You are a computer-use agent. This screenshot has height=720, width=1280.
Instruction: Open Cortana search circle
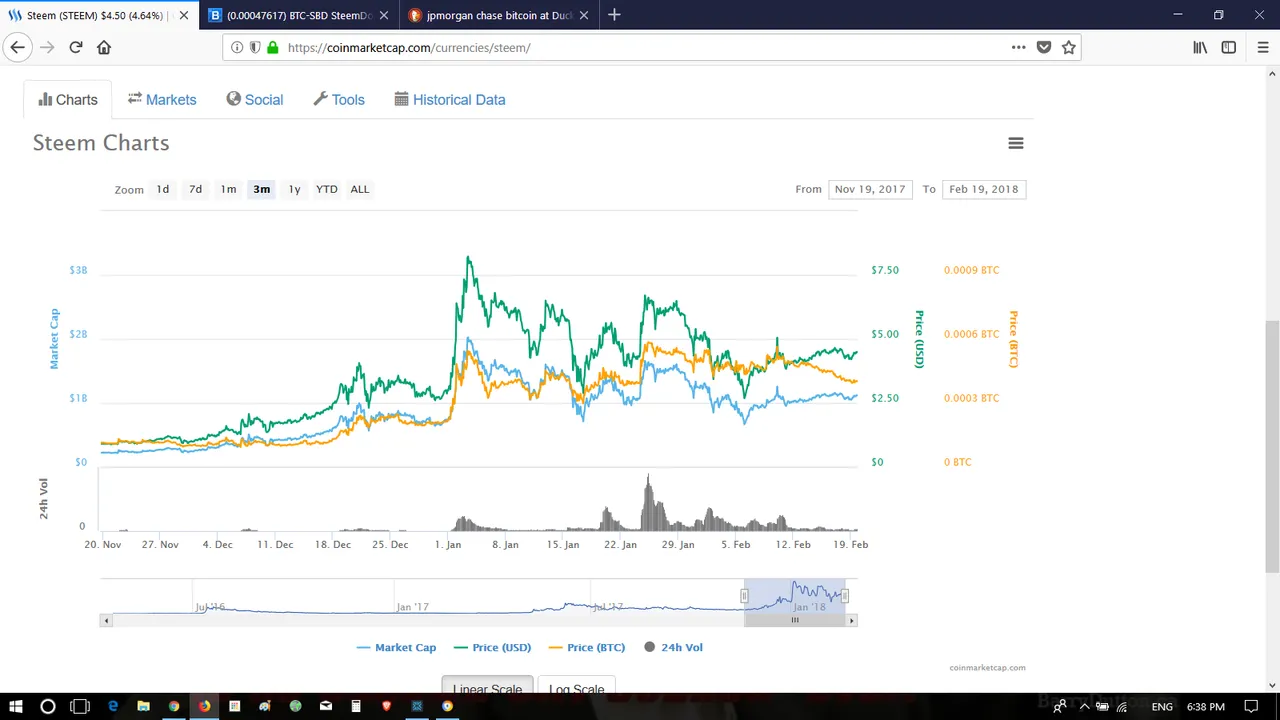47,706
